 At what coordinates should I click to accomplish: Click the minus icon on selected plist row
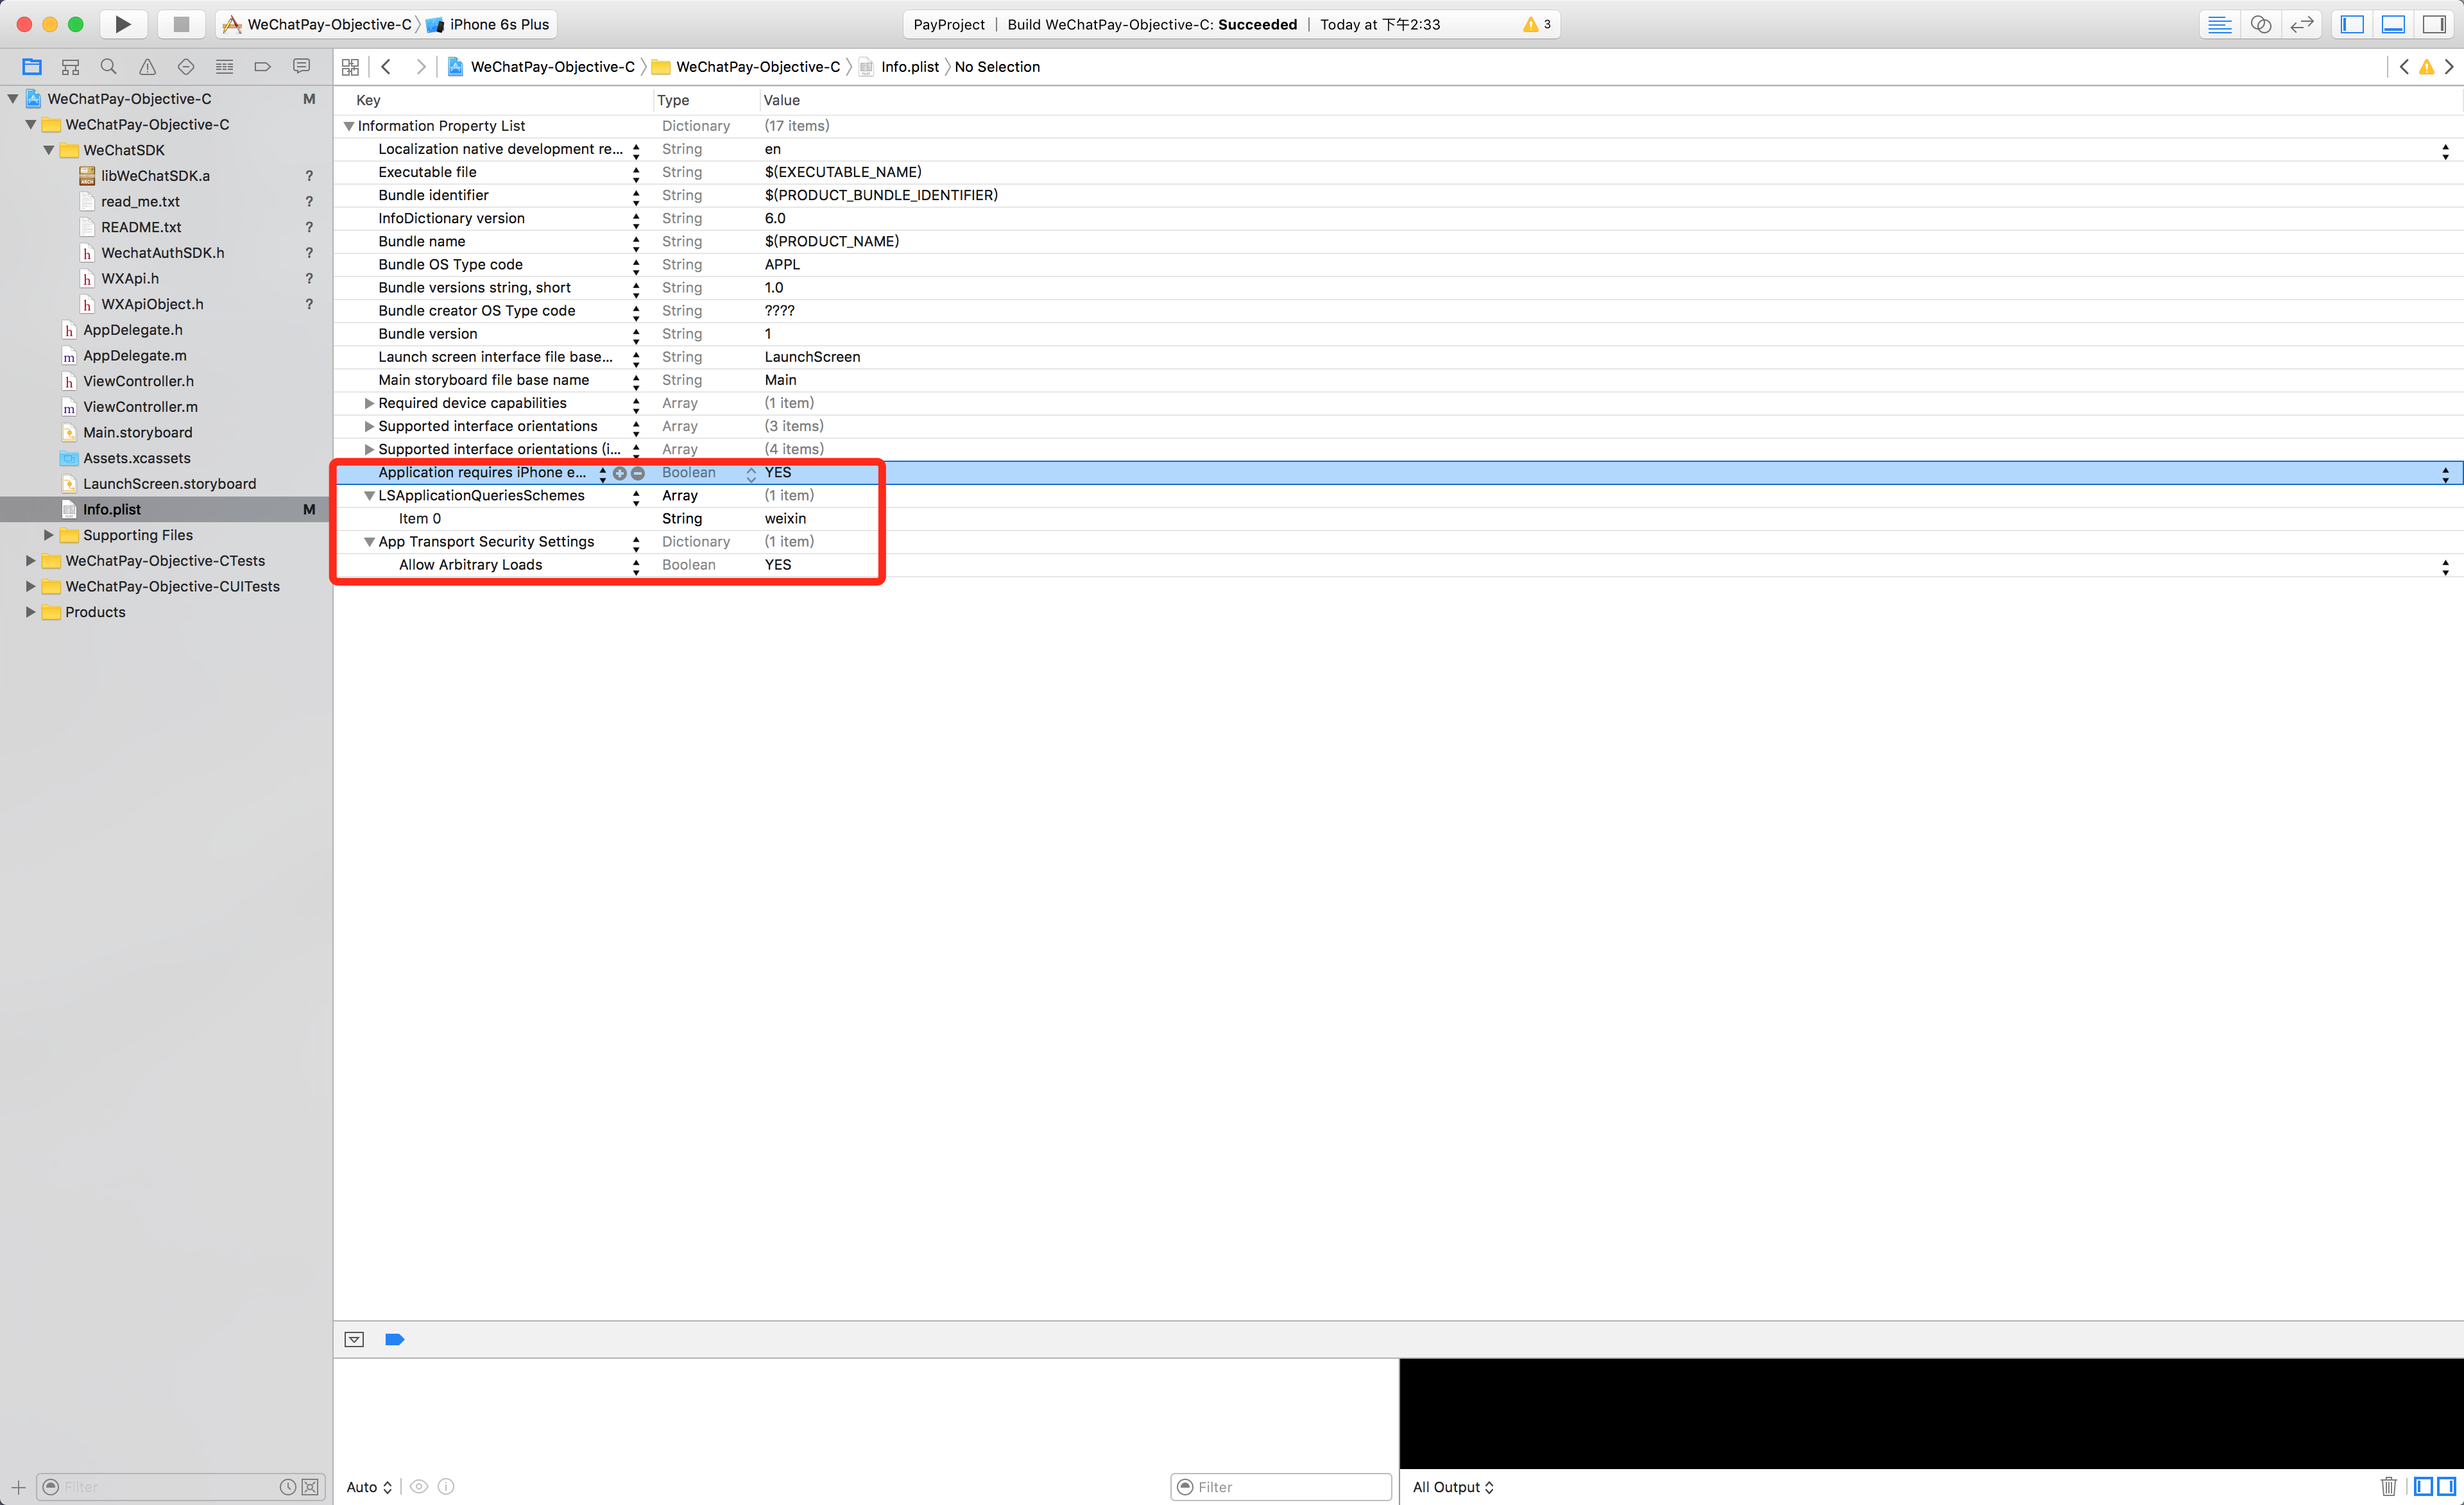click(638, 473)
